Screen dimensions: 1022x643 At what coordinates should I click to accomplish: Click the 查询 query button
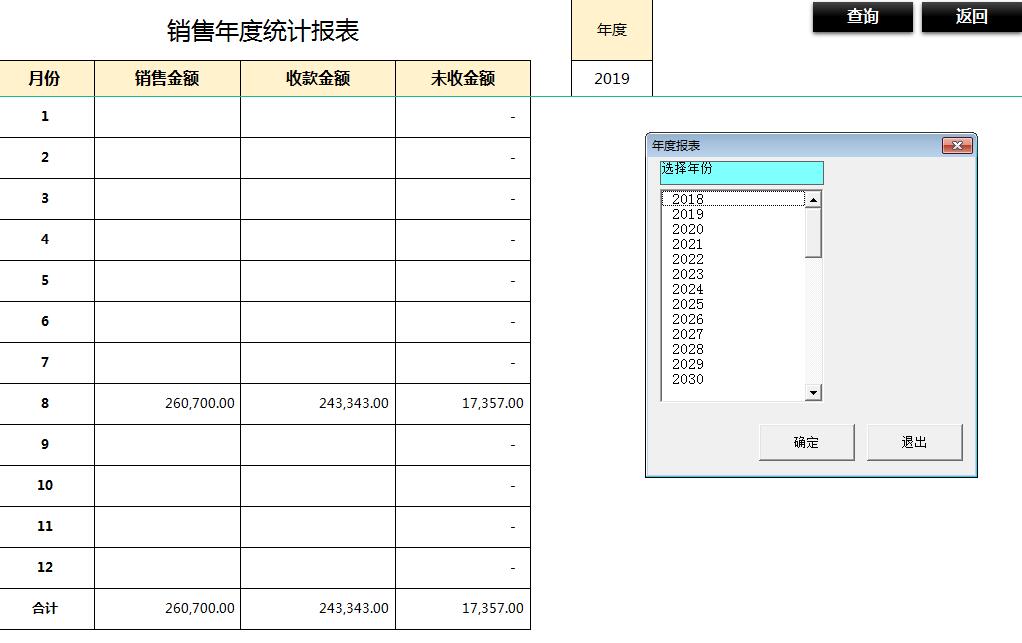(861, 17)
